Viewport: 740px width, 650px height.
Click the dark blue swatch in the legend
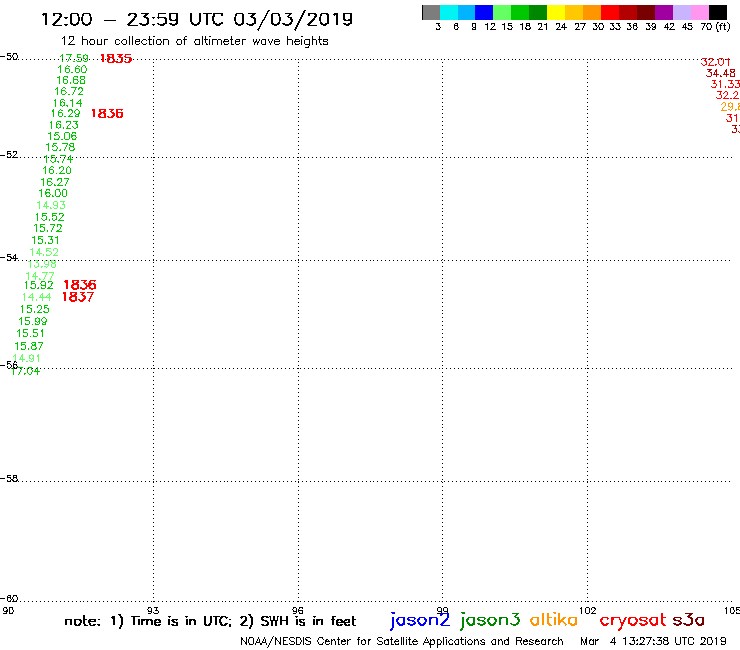484,12
